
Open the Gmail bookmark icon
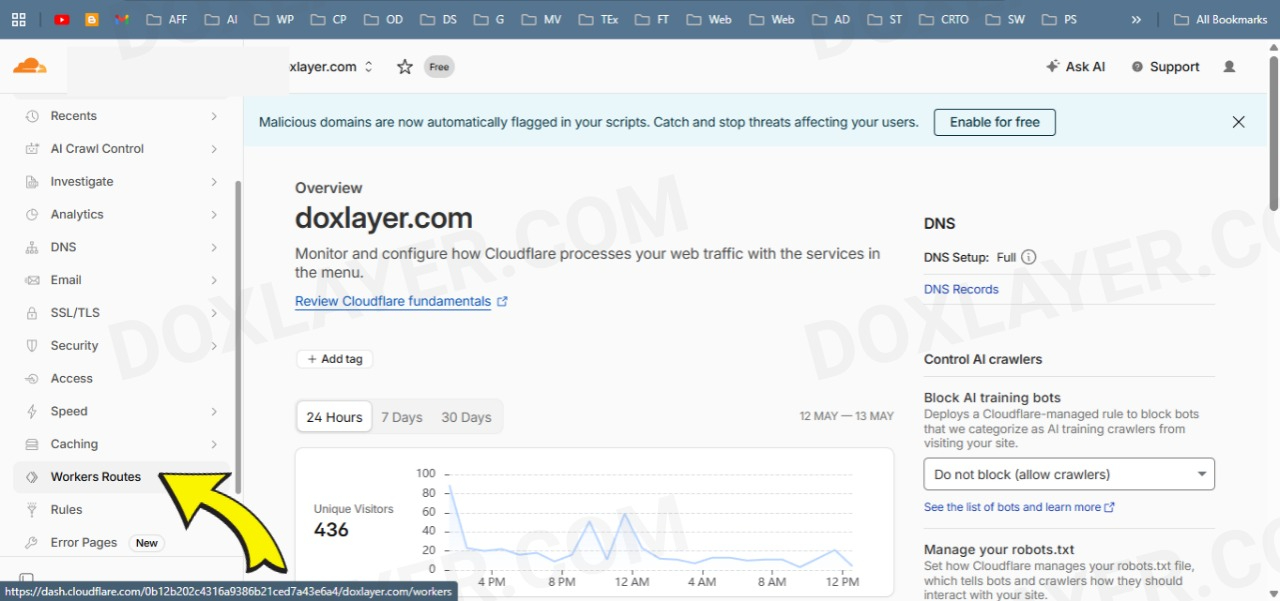coord(122,19)
